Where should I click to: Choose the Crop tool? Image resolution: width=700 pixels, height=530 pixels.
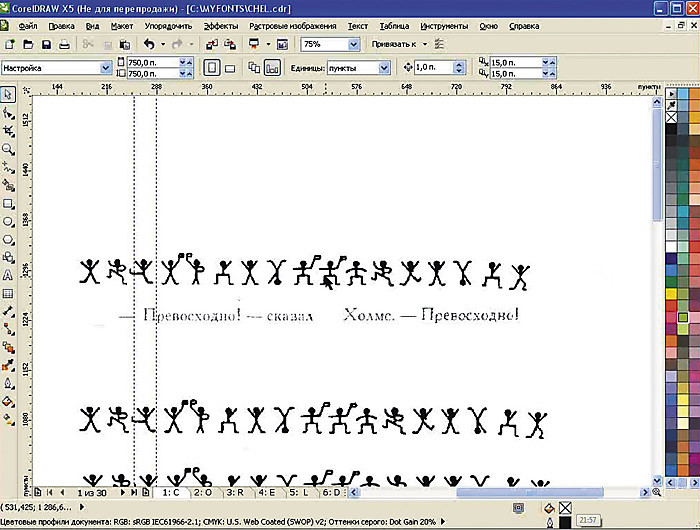(8, 131)
